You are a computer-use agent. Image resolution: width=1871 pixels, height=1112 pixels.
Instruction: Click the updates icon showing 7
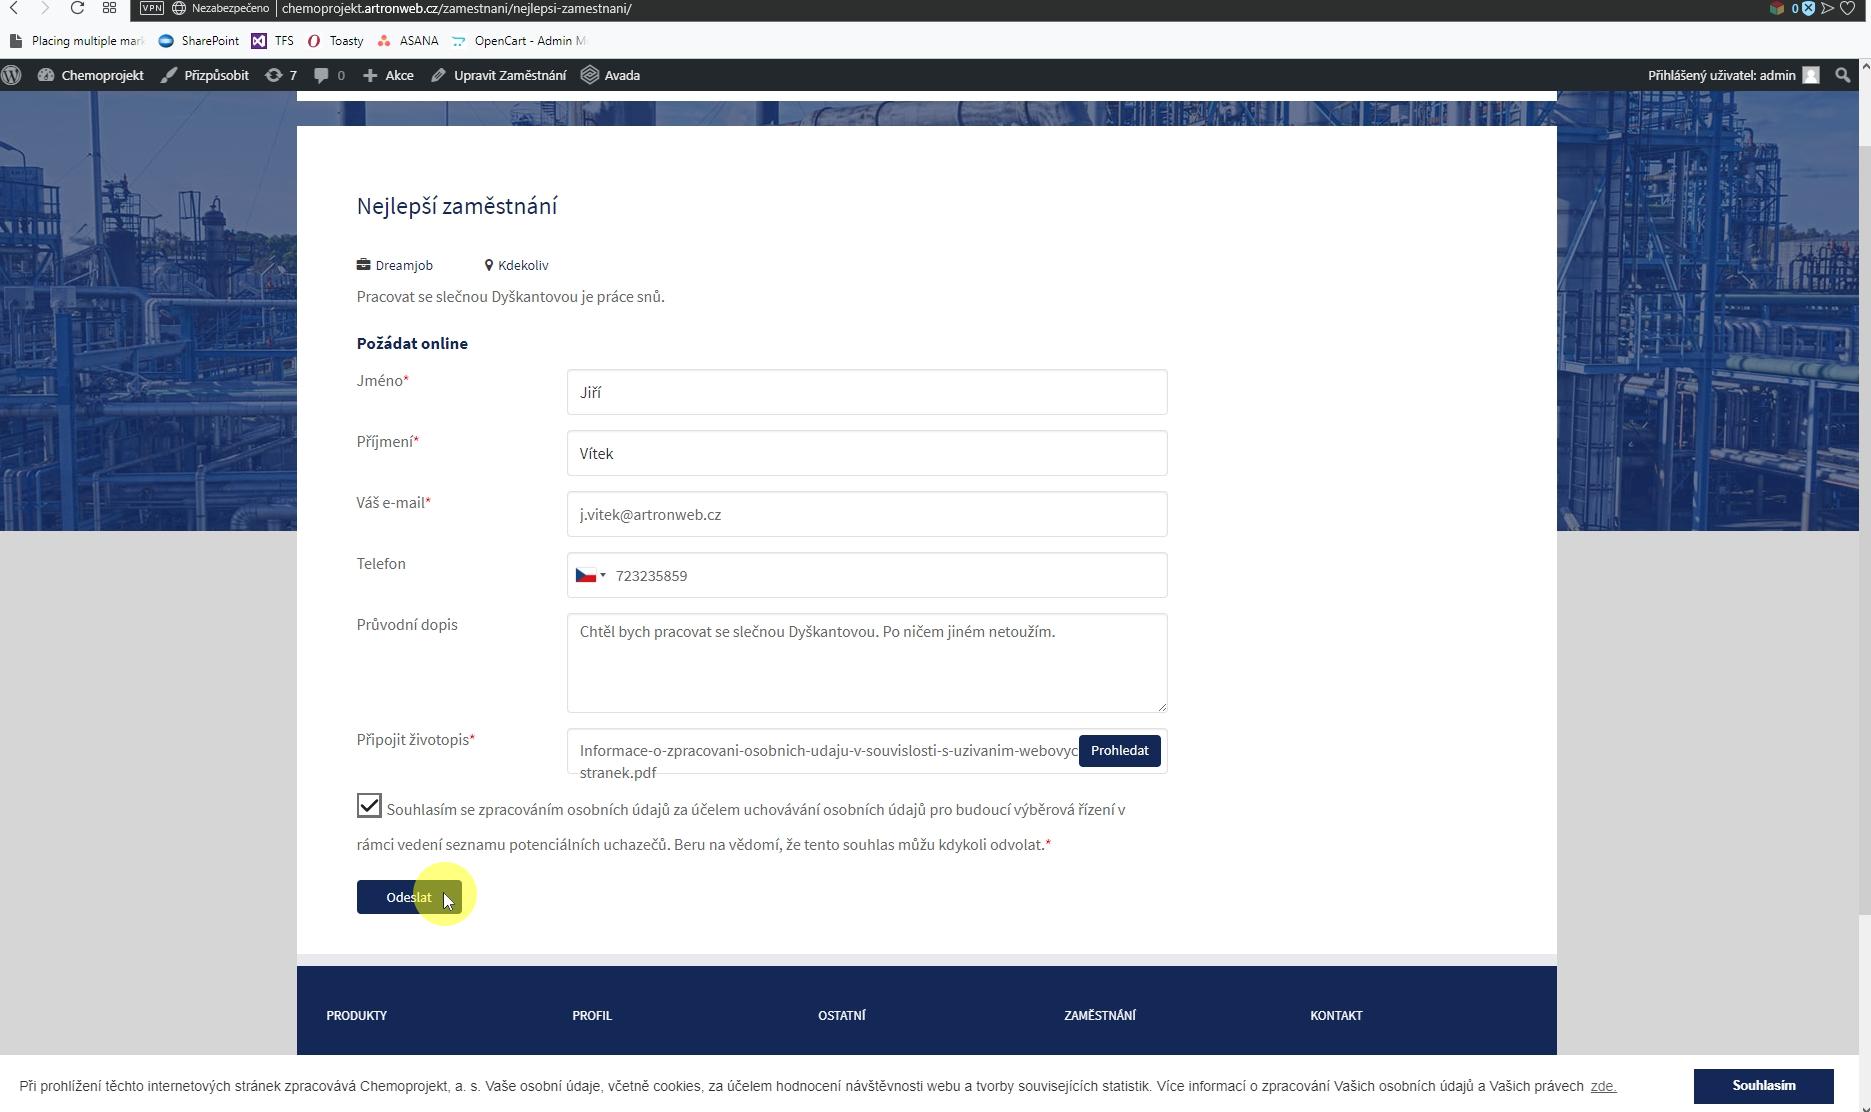click(x=280, y=75)
